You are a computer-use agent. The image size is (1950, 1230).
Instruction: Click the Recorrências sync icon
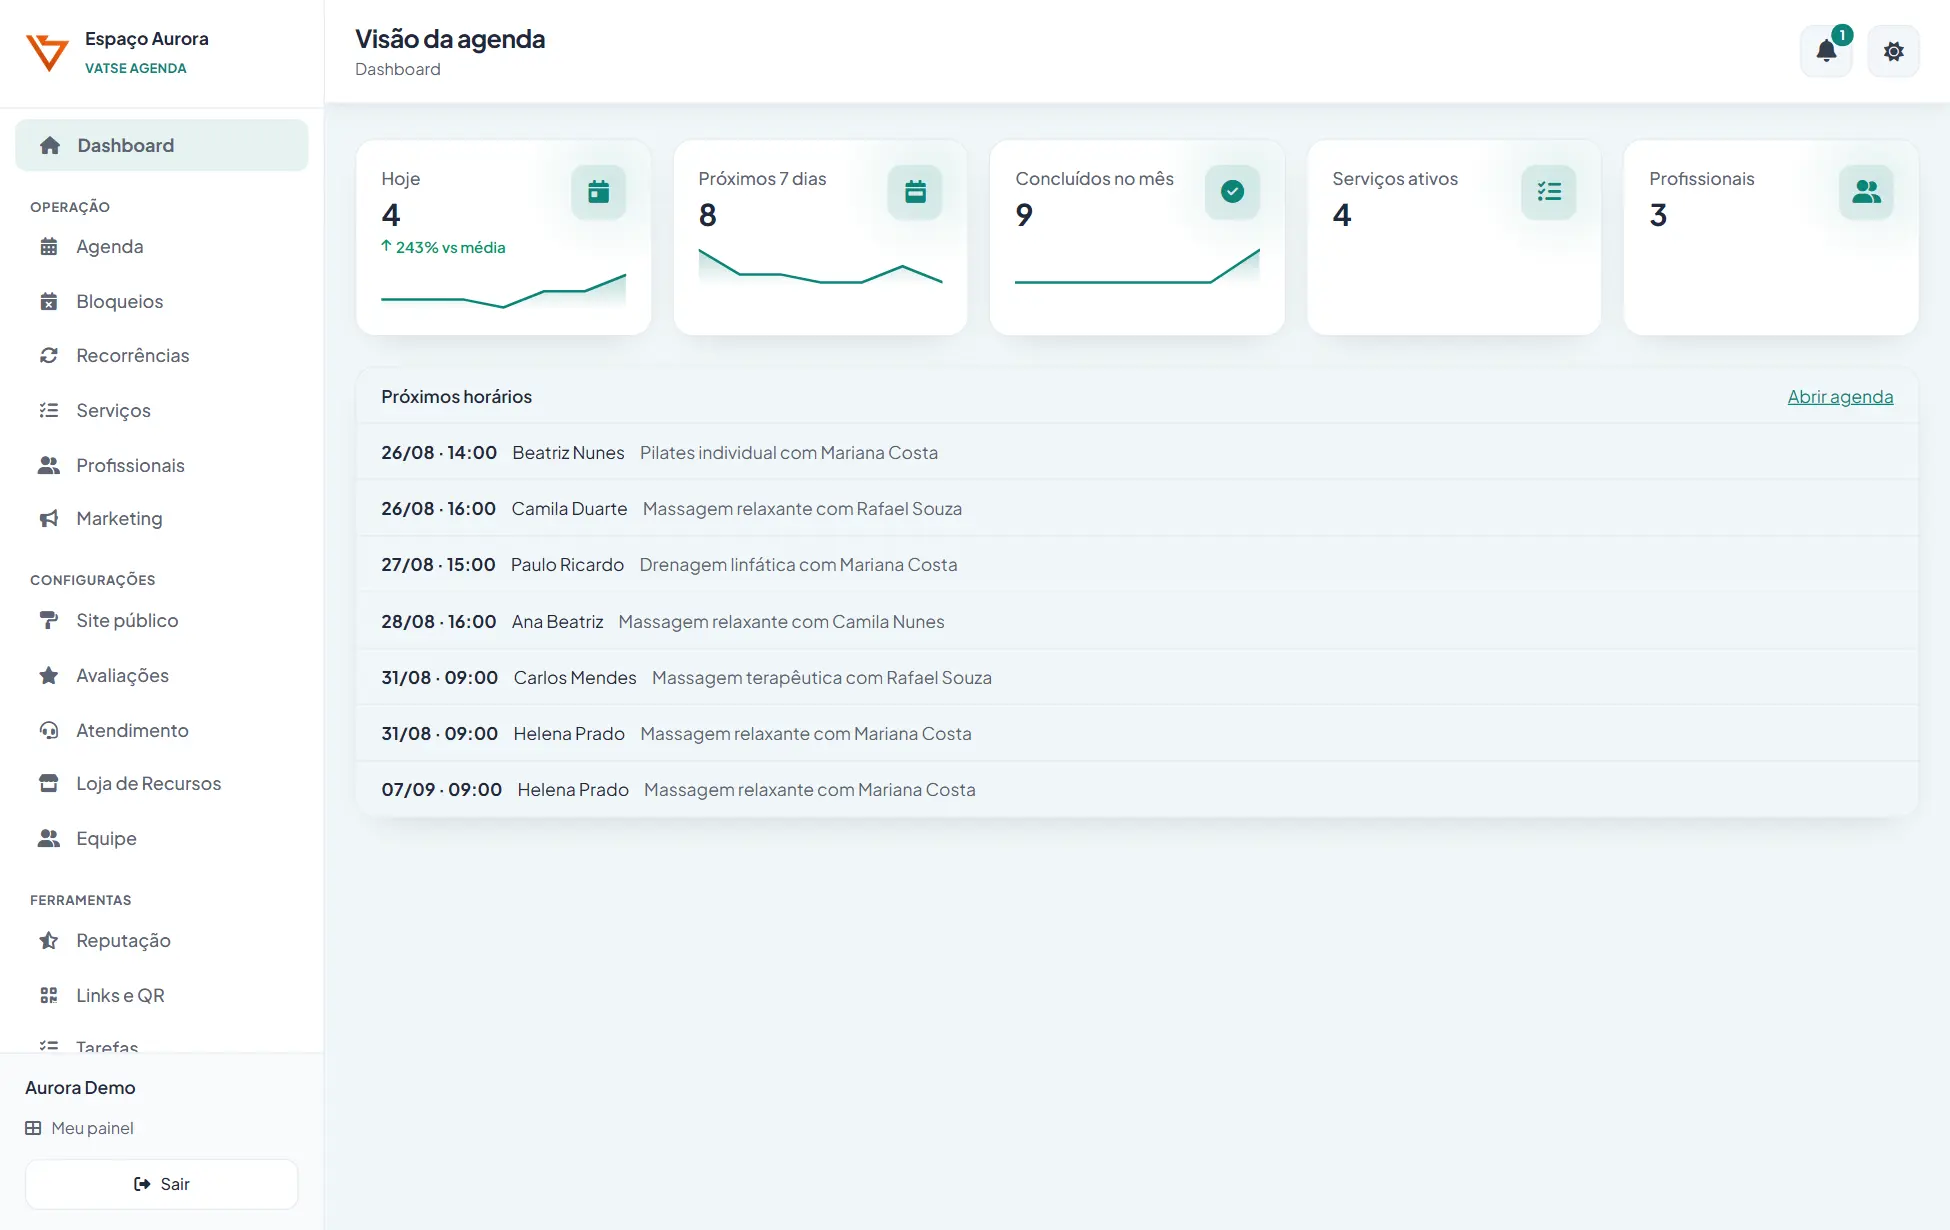click(x=49, y=356)
